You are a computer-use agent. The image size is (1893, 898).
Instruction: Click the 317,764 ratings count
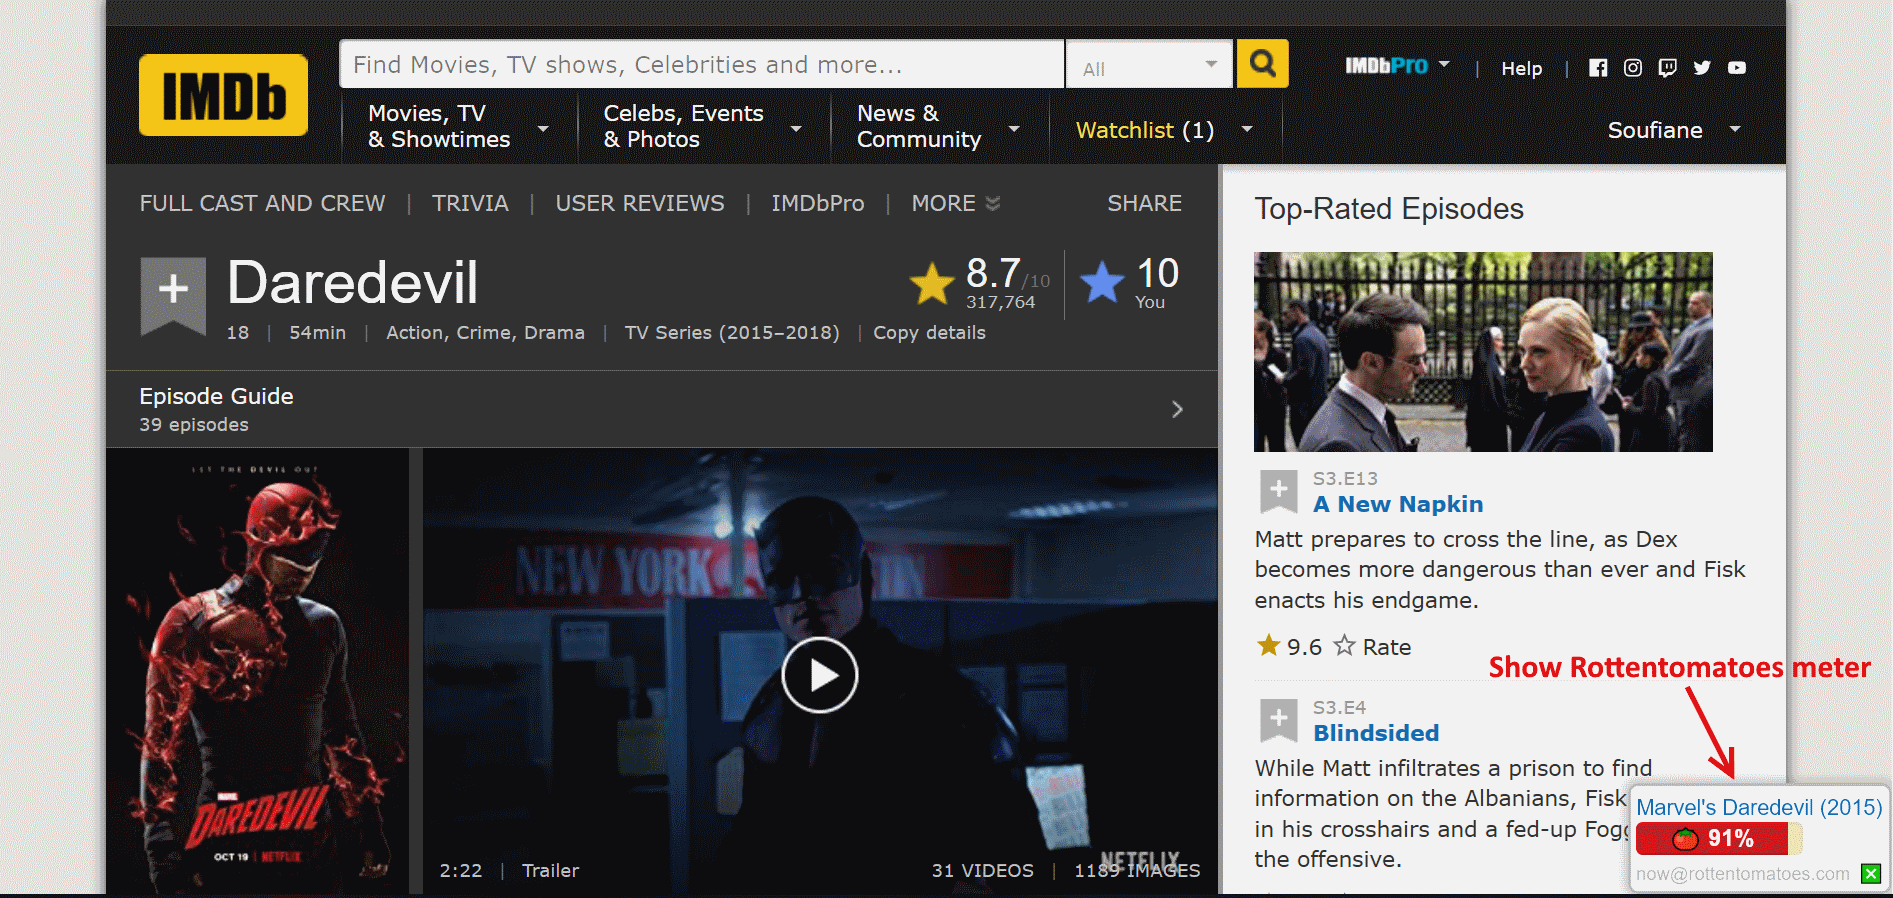(x=1000, y=302)
